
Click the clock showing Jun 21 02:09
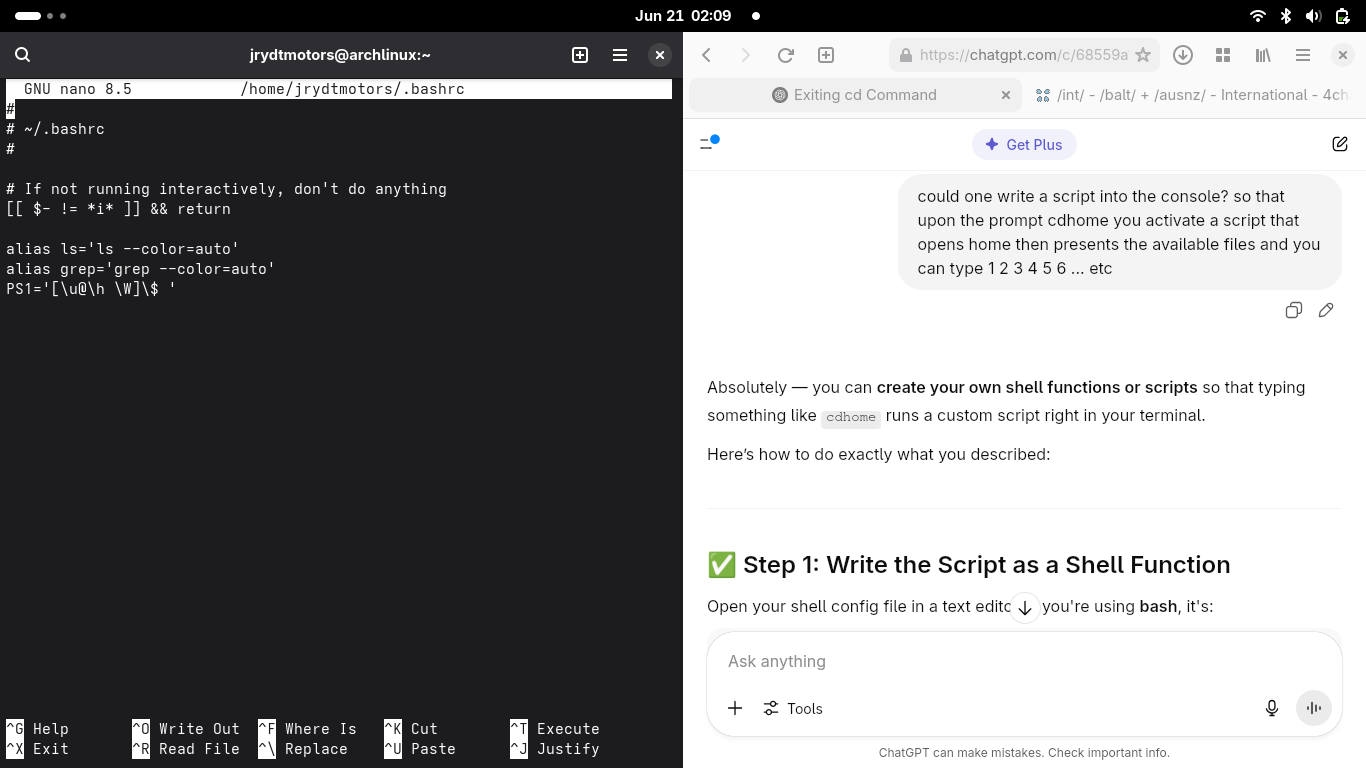(x=683, y=16)
